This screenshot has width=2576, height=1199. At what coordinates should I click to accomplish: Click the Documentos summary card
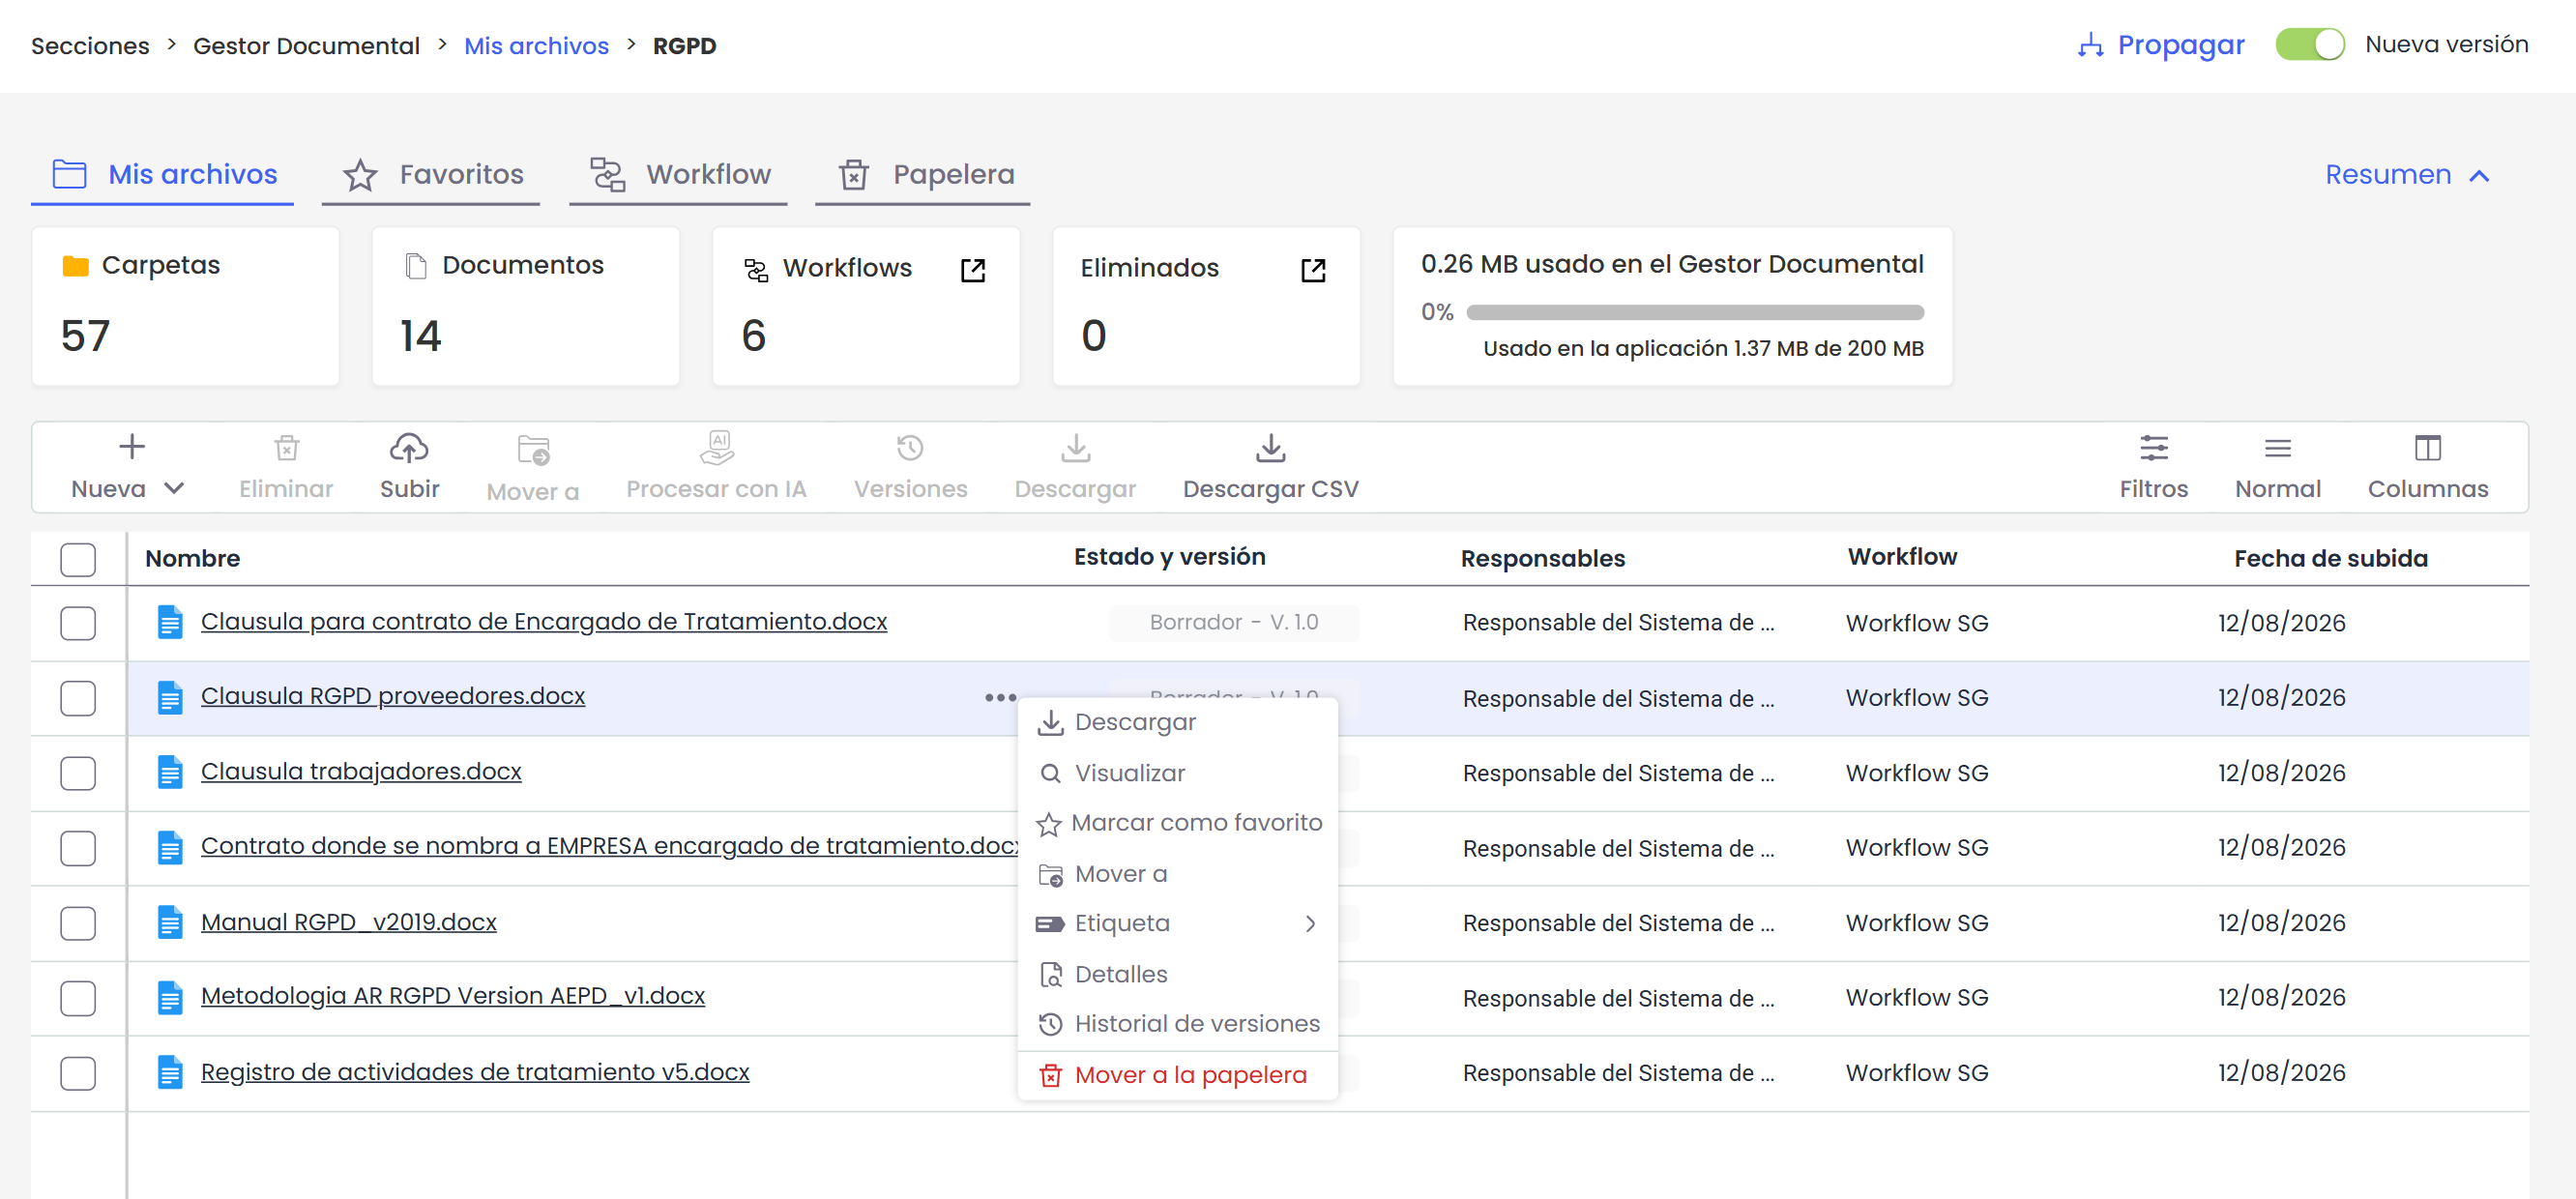point(526,306)
